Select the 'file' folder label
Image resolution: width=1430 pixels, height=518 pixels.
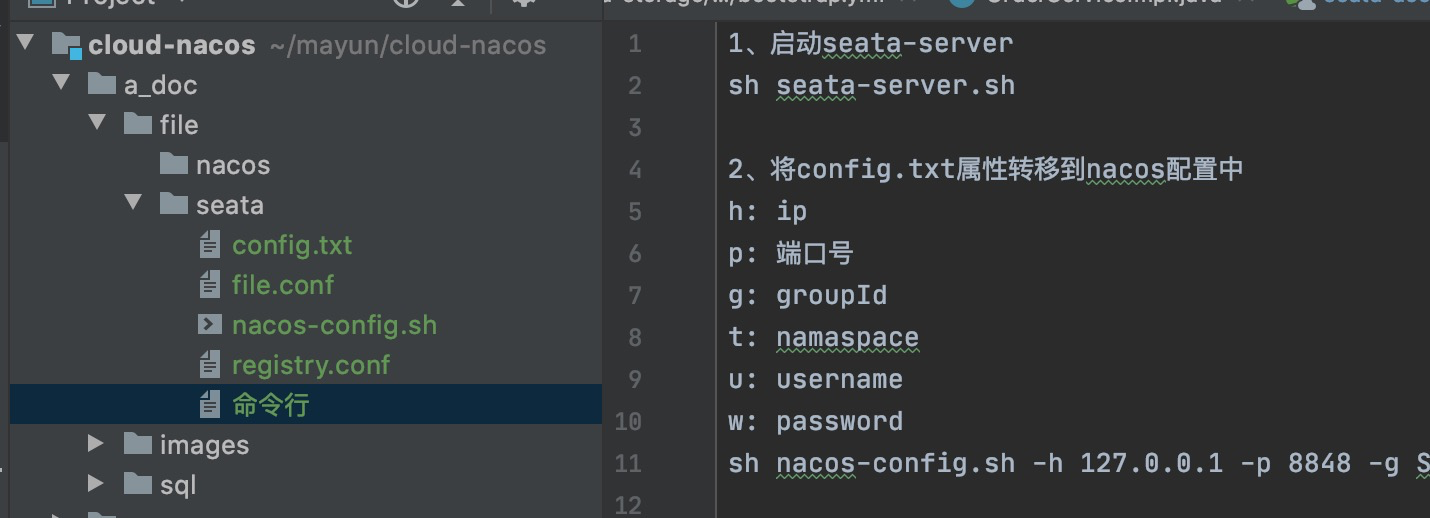[x=179, y=125]
